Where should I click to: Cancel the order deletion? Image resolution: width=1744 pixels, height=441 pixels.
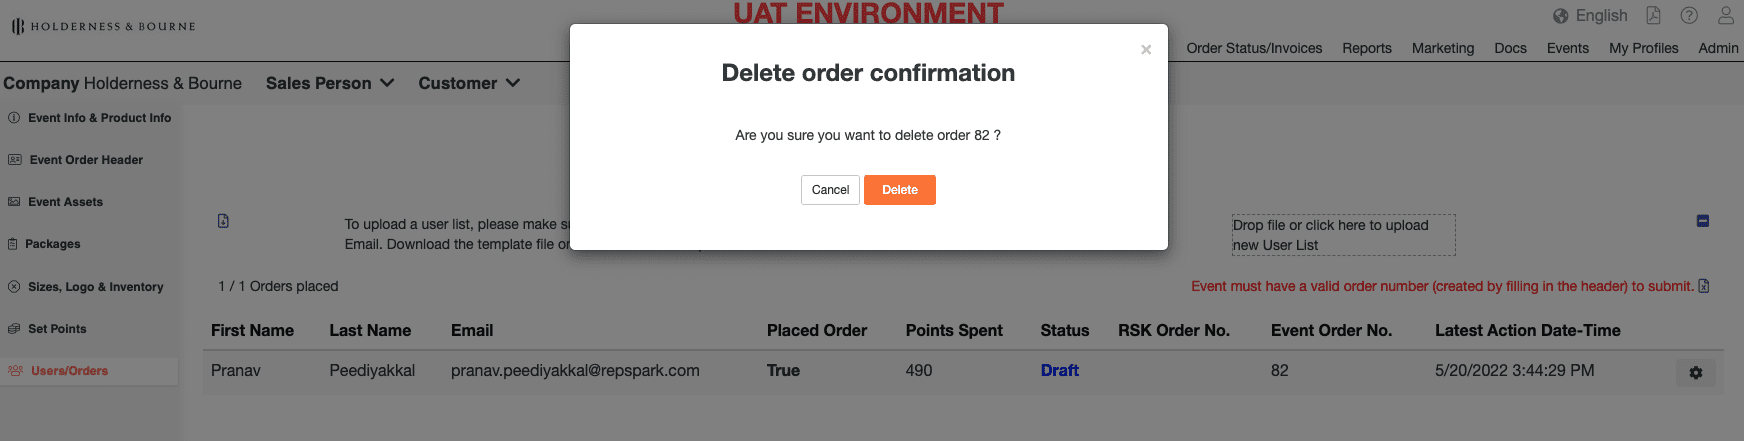[x=830, y=190]
